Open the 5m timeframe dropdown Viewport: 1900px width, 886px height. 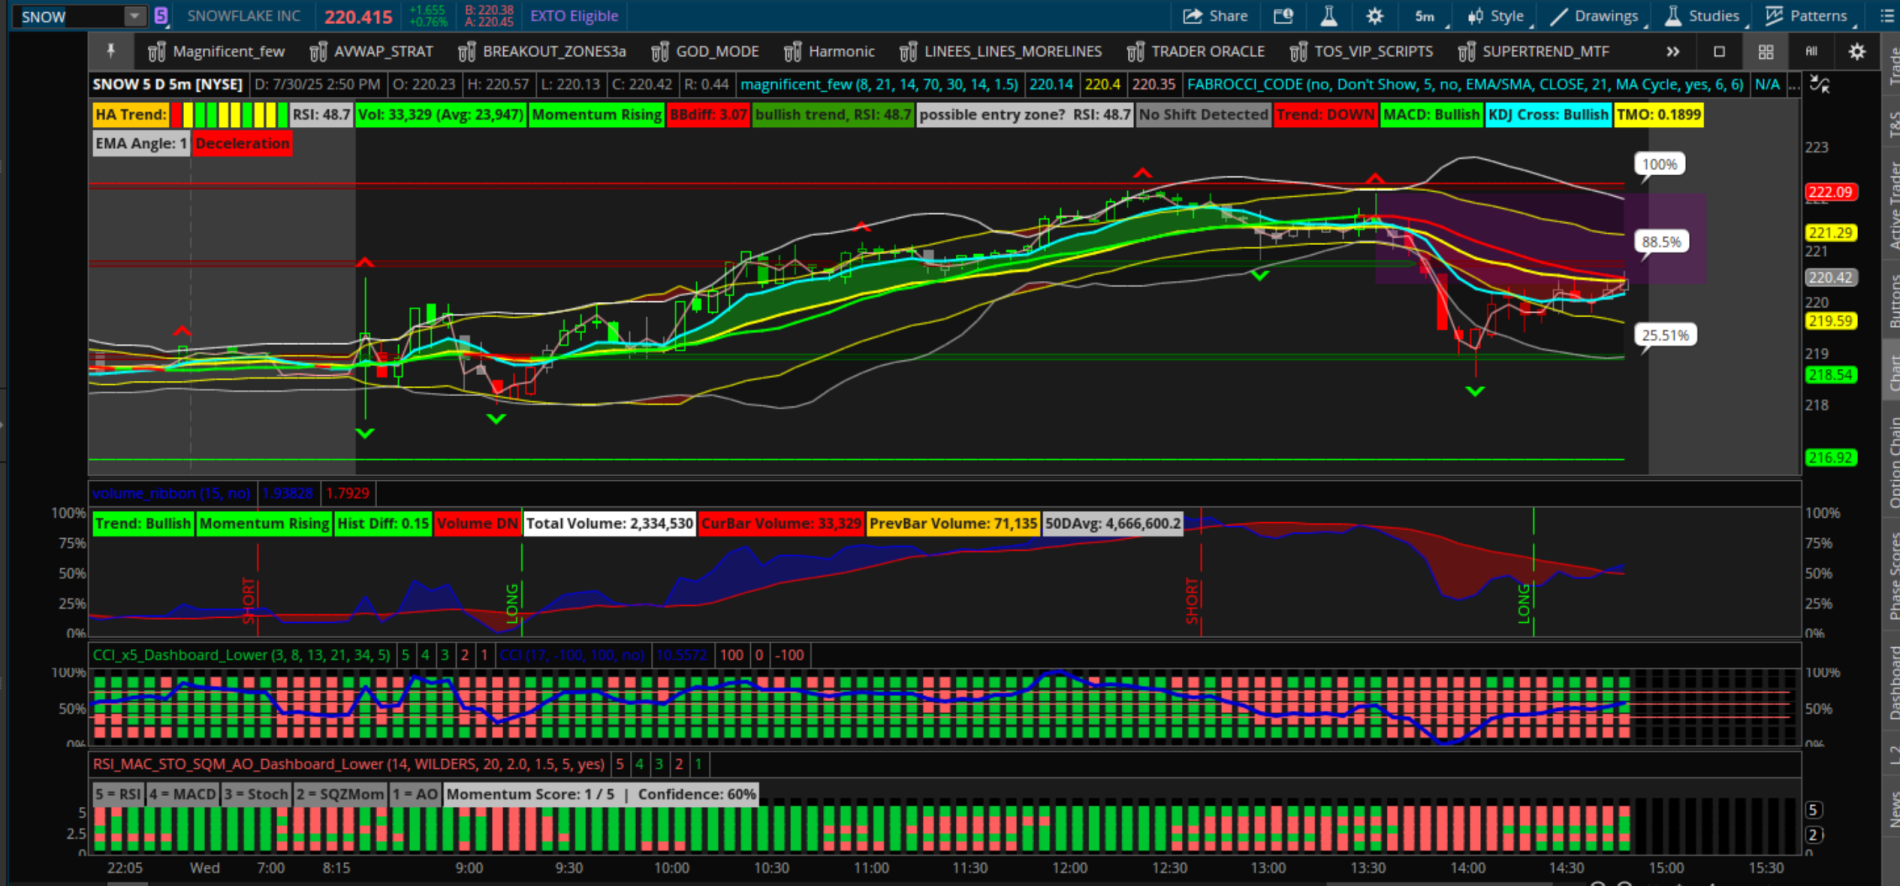(1425, 16)
